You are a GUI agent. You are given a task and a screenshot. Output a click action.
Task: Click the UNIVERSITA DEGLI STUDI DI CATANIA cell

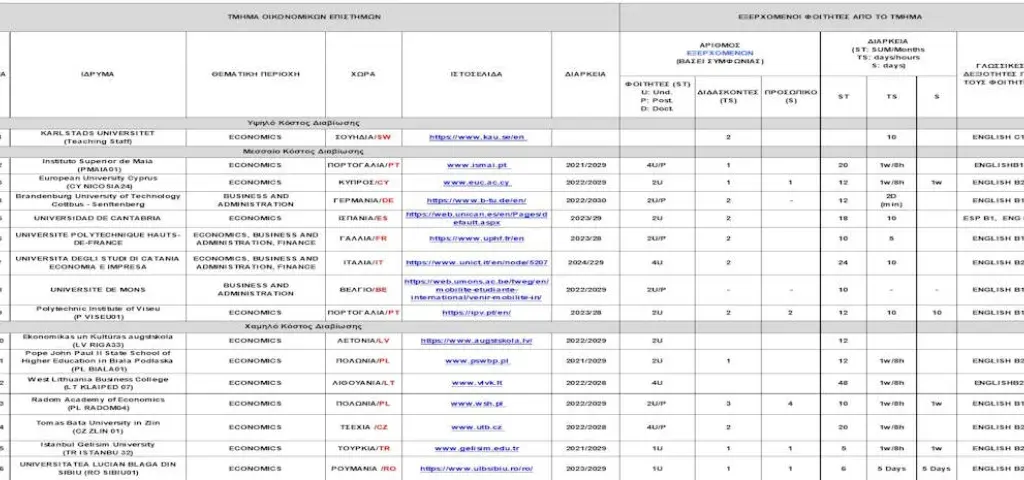(x=98, y=263)
